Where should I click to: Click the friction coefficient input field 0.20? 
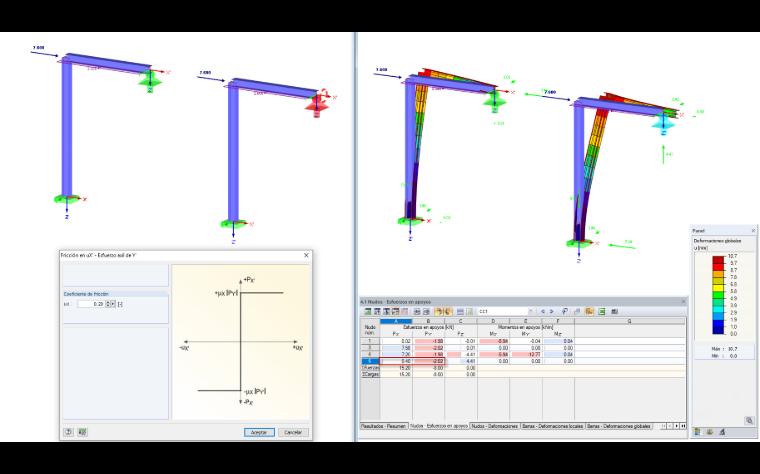92,304
